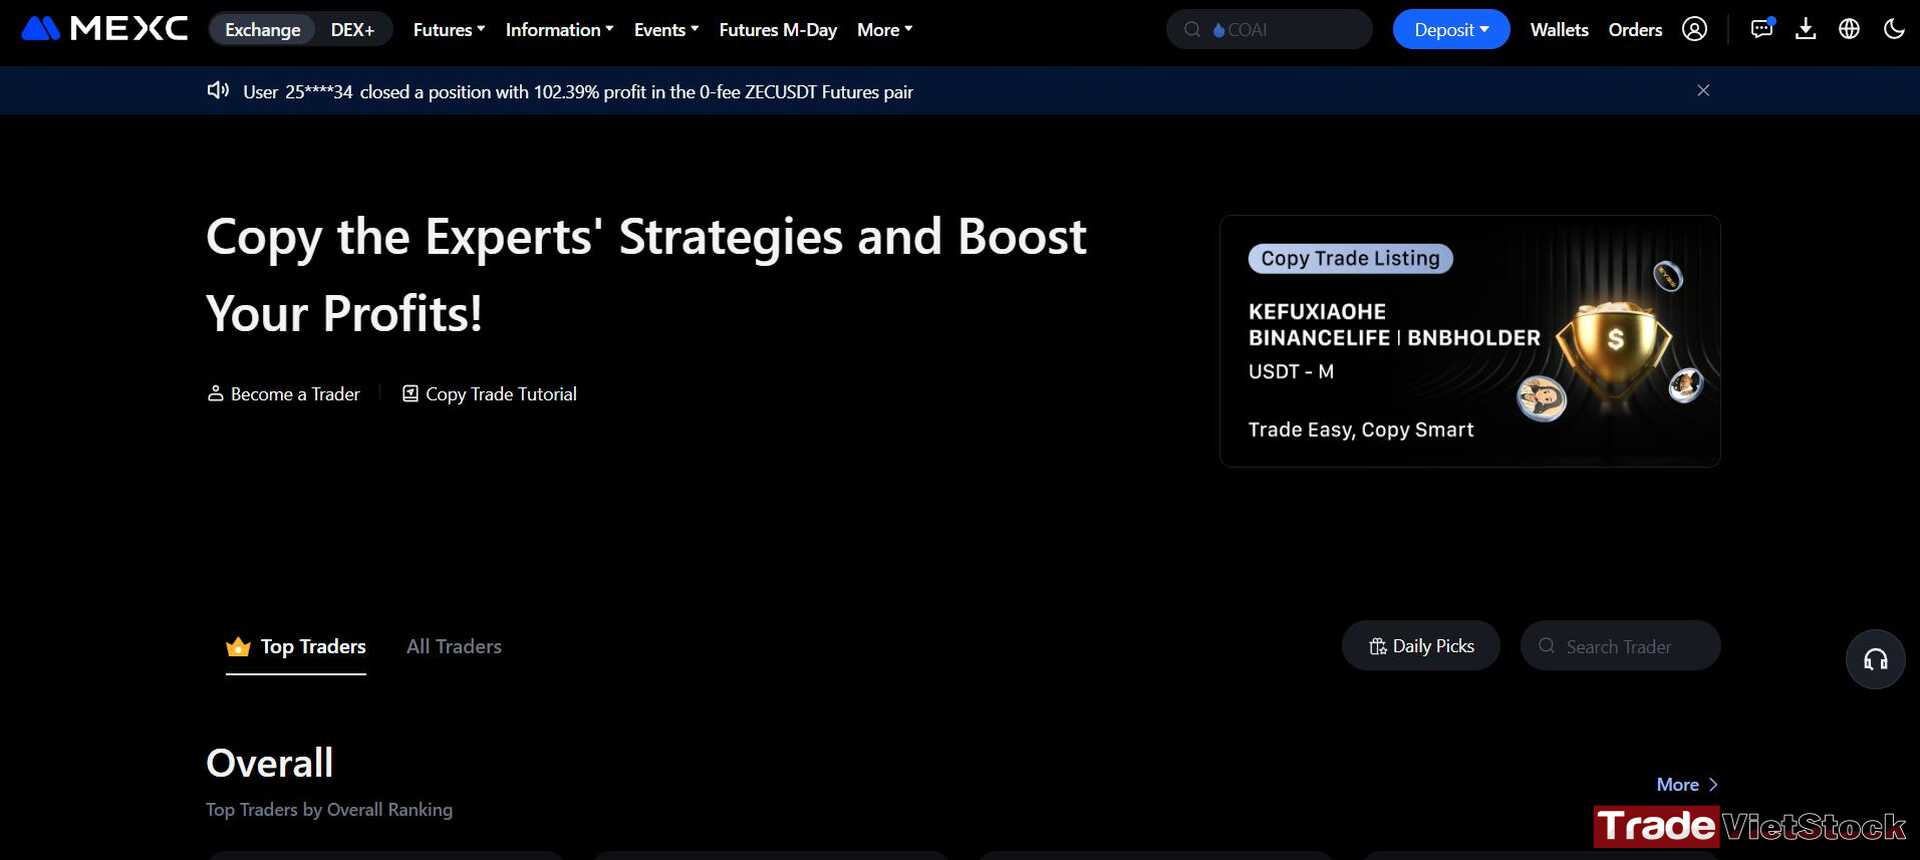Click the COAI search box in header
The height and width of the screenshot is (860, 1920).
(1269, 30)
